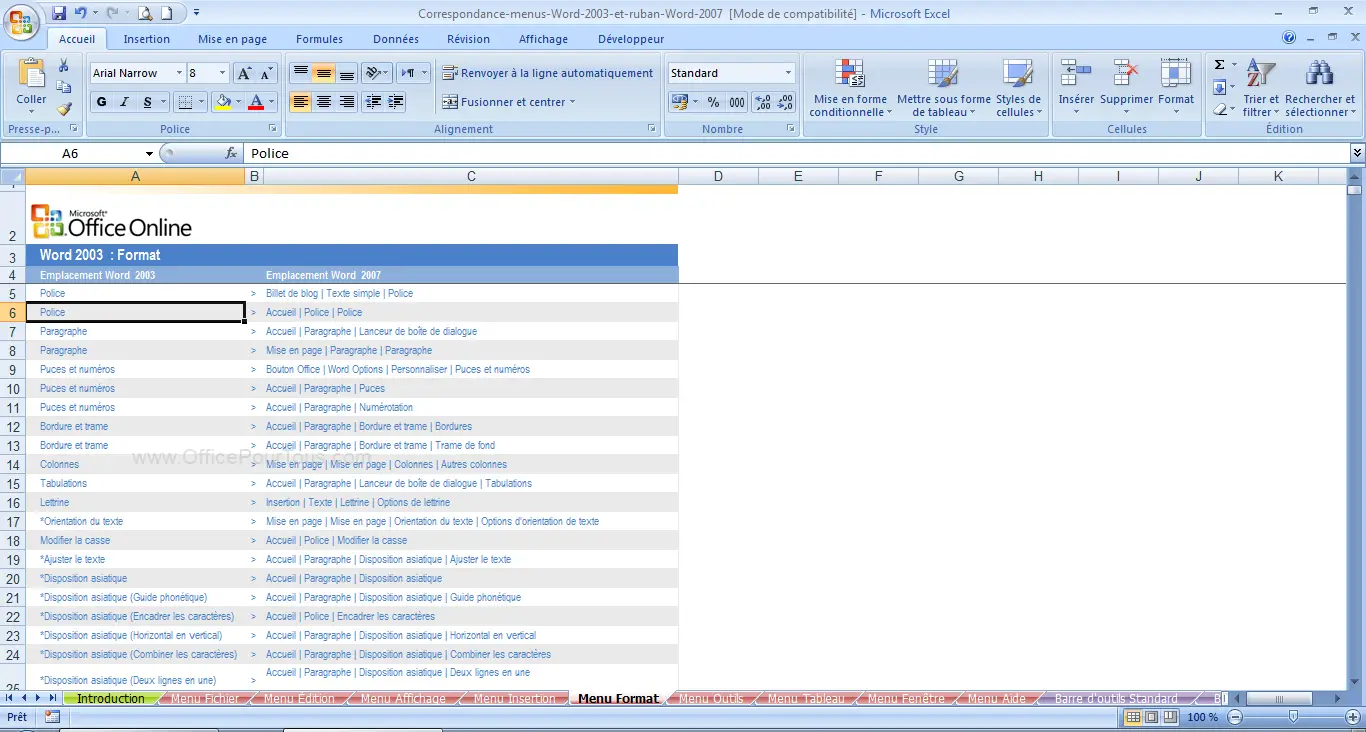Center text horizontally in cell
The image size is (1366, 732).
coord(323,102)
